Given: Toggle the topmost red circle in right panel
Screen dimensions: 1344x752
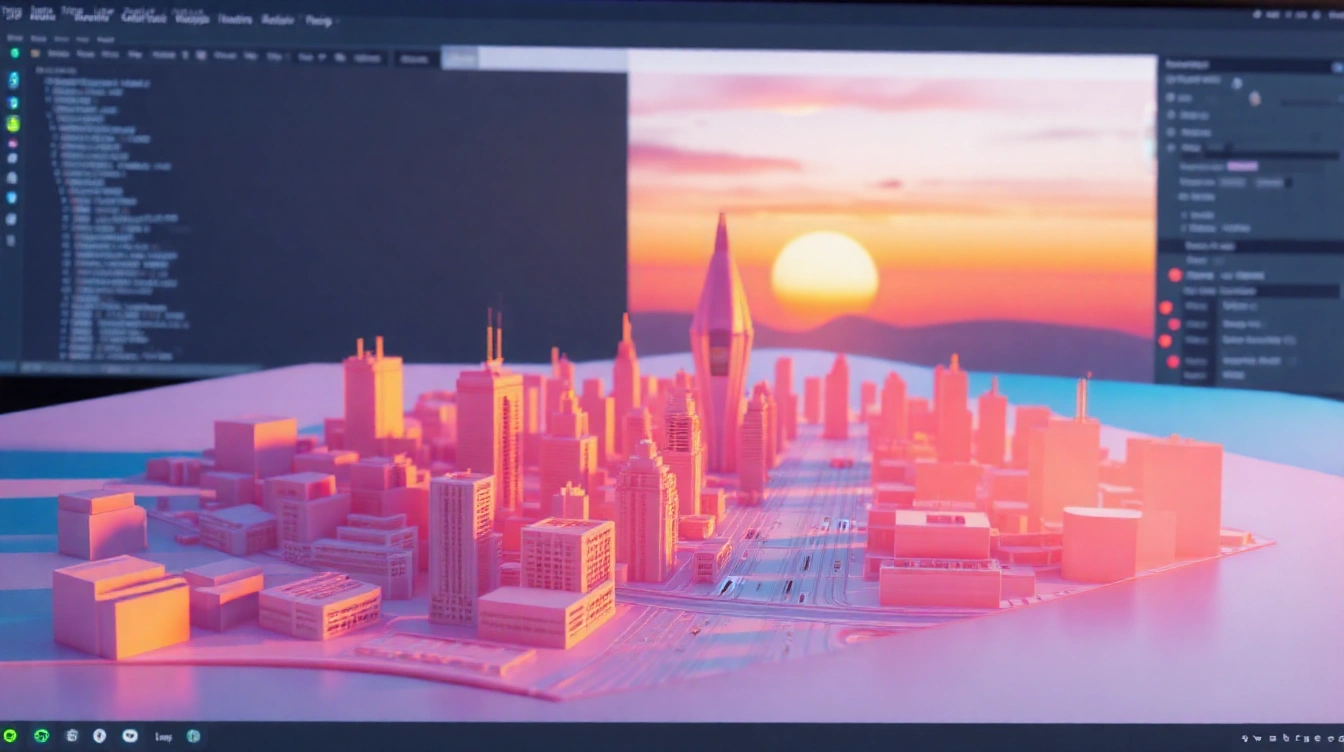Looking at the screenshot, I should [x=1175, y=275].
